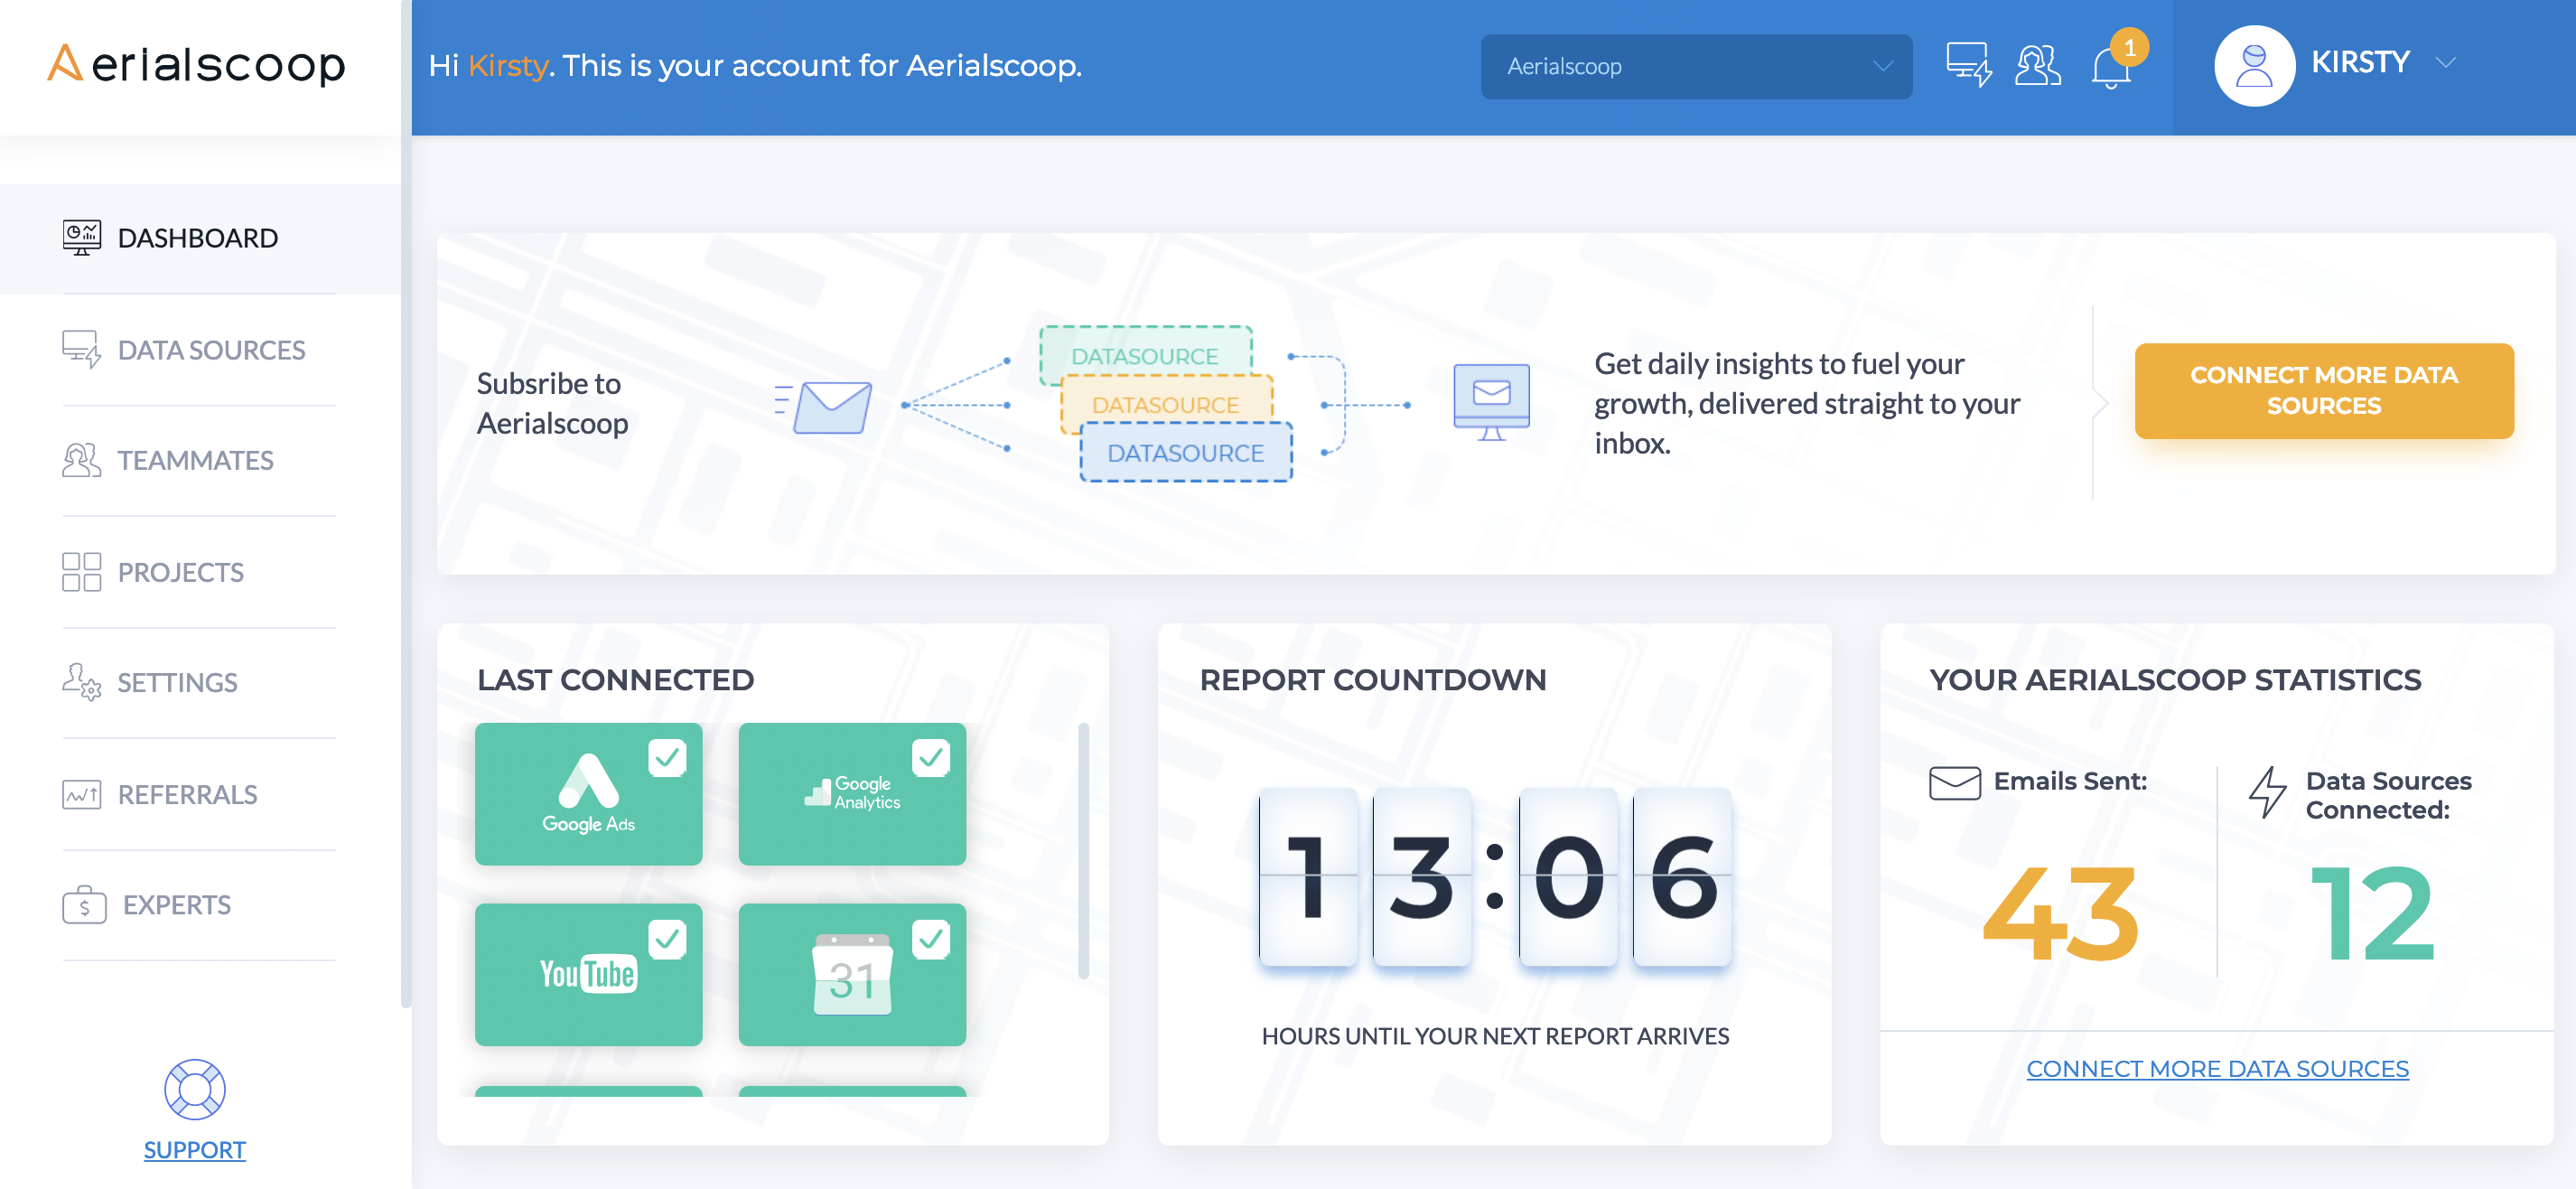Click the Aerialscoop logo
The height and width of the screenshot is (1189, 2576).
[196, 65]
